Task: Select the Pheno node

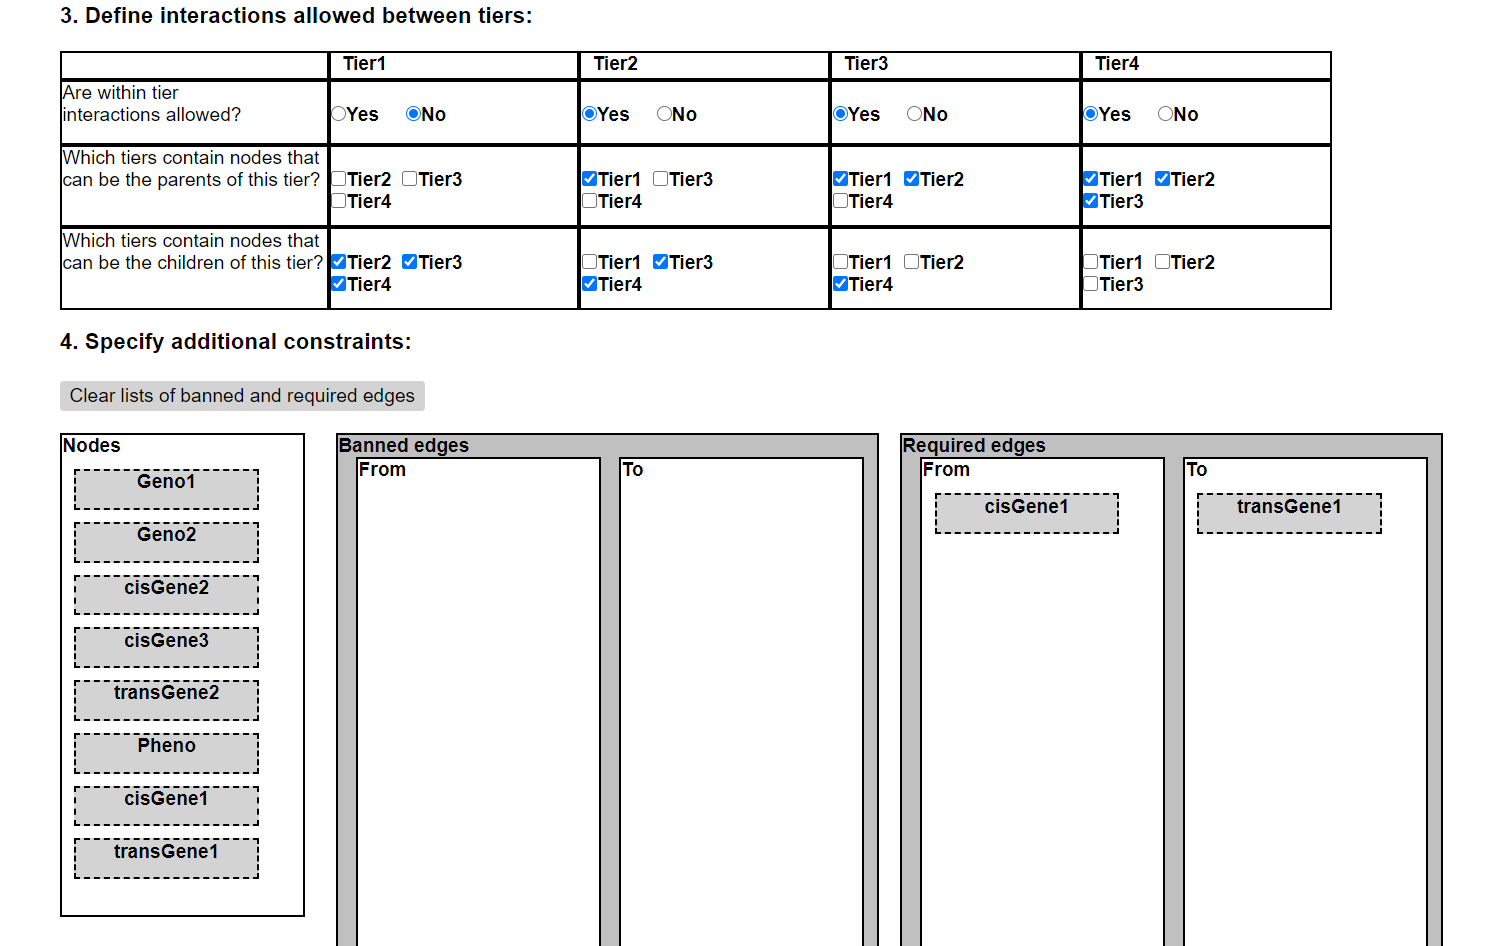Action: 166,753
